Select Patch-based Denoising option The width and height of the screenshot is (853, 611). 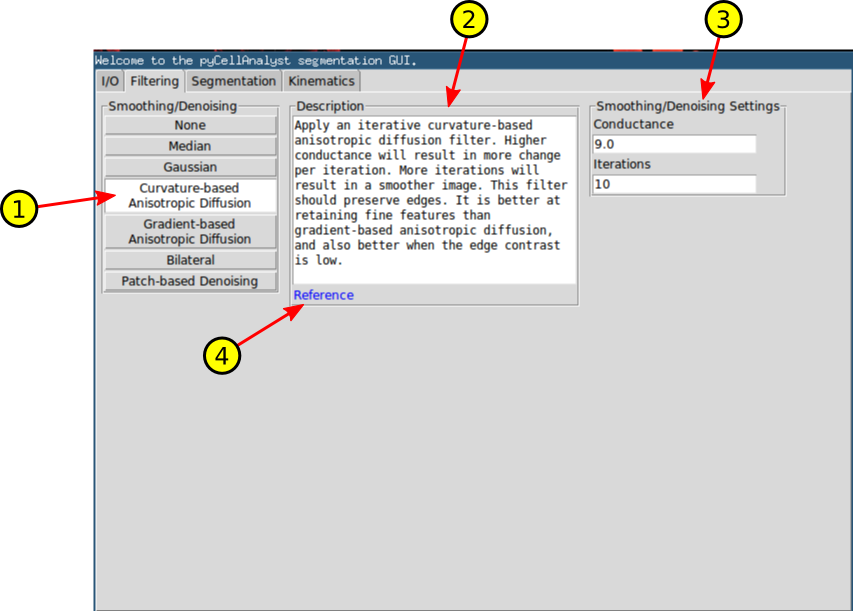point(190,281)
